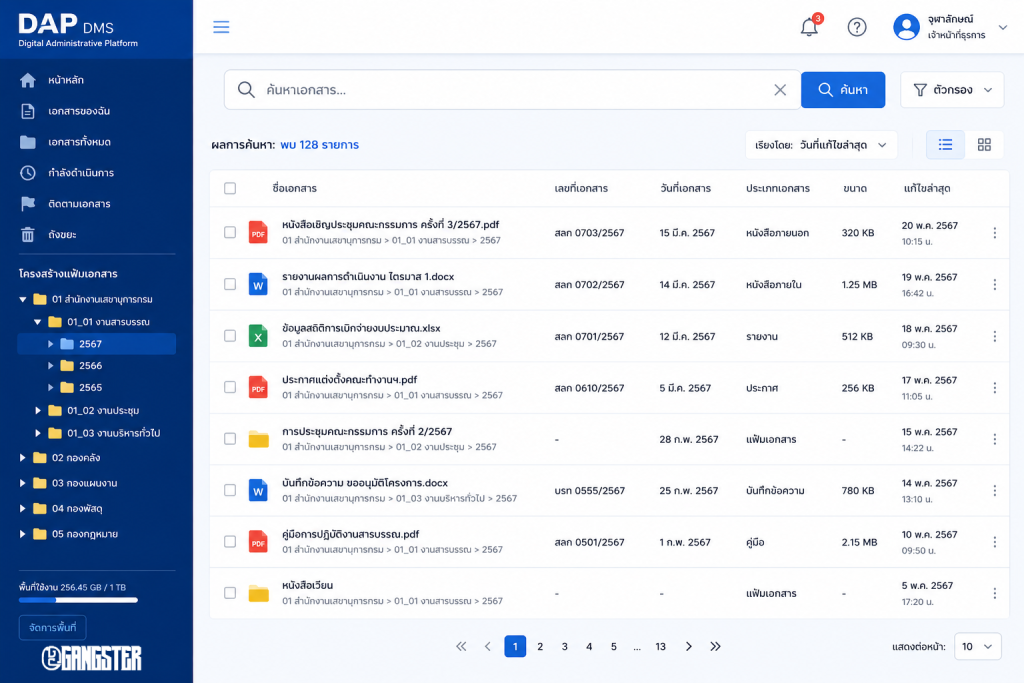Open more options for การประชุมคณะกรรมการ ครั้งที่ 2/2567 row
The width and height of the screenshot is (1024, 683).
tap(994, 439)
